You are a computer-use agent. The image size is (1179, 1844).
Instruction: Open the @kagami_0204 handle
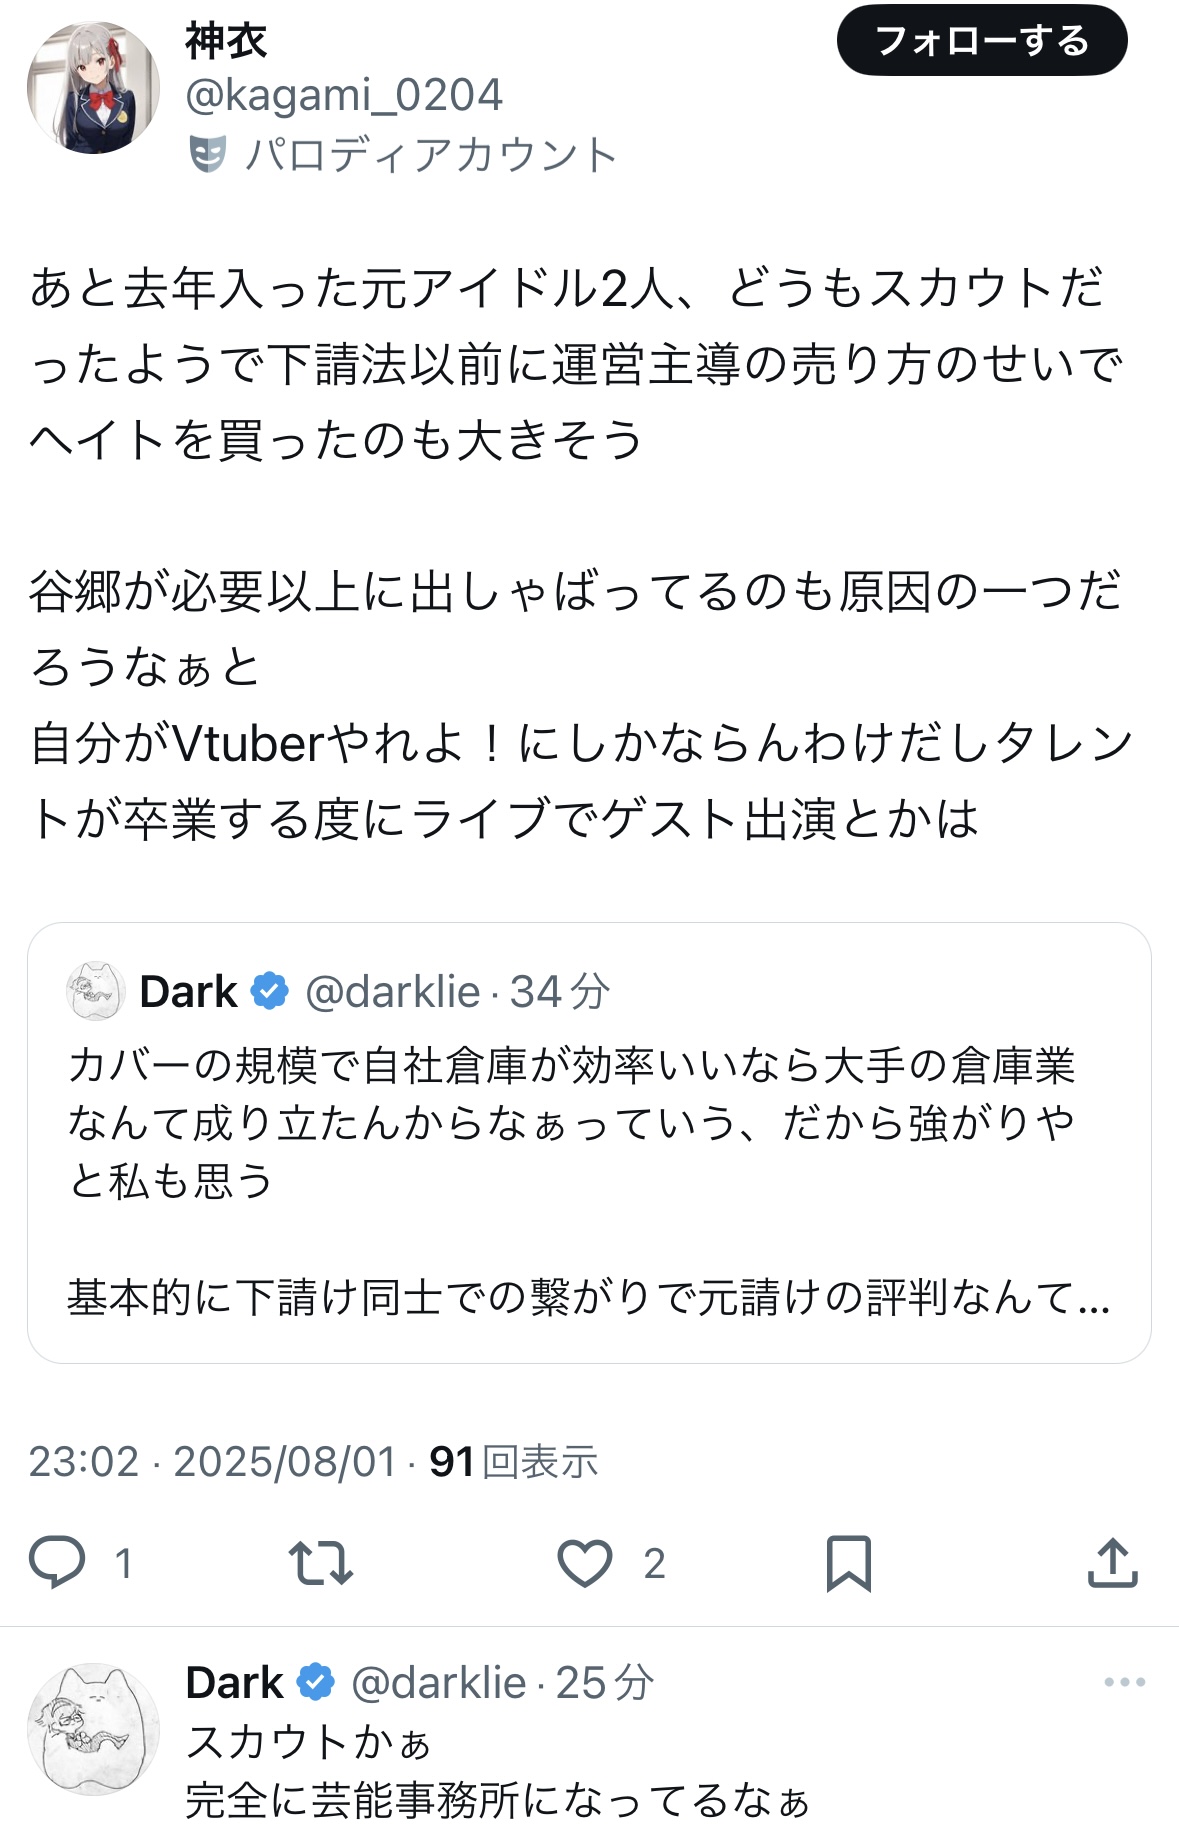[x=344, y=95]
